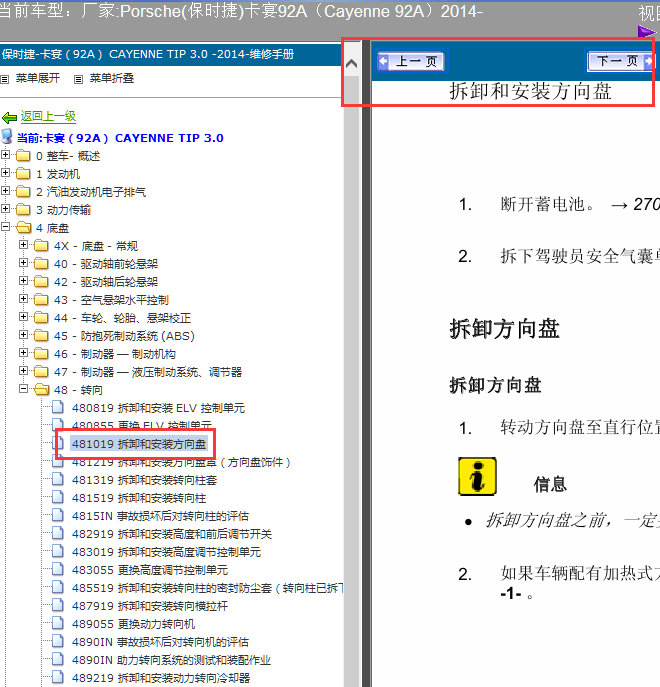The width and height of the screenshot is (660, 687).
Task: Click folder icon of 0 整车-概述
Action: [x=23, y=156]
